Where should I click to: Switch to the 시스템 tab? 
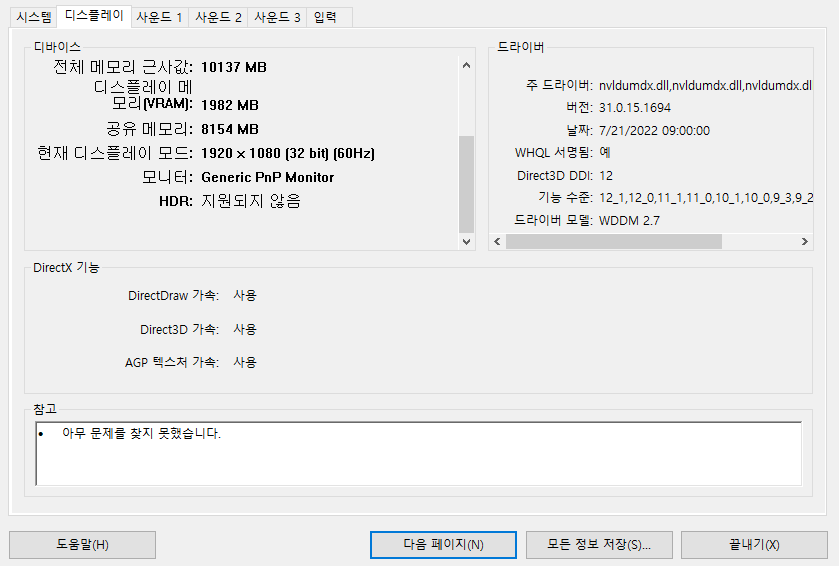33,17
